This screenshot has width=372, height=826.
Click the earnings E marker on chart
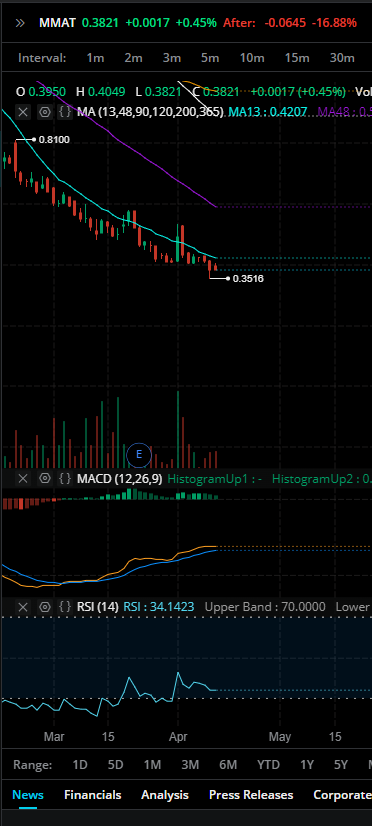point(139,454)
